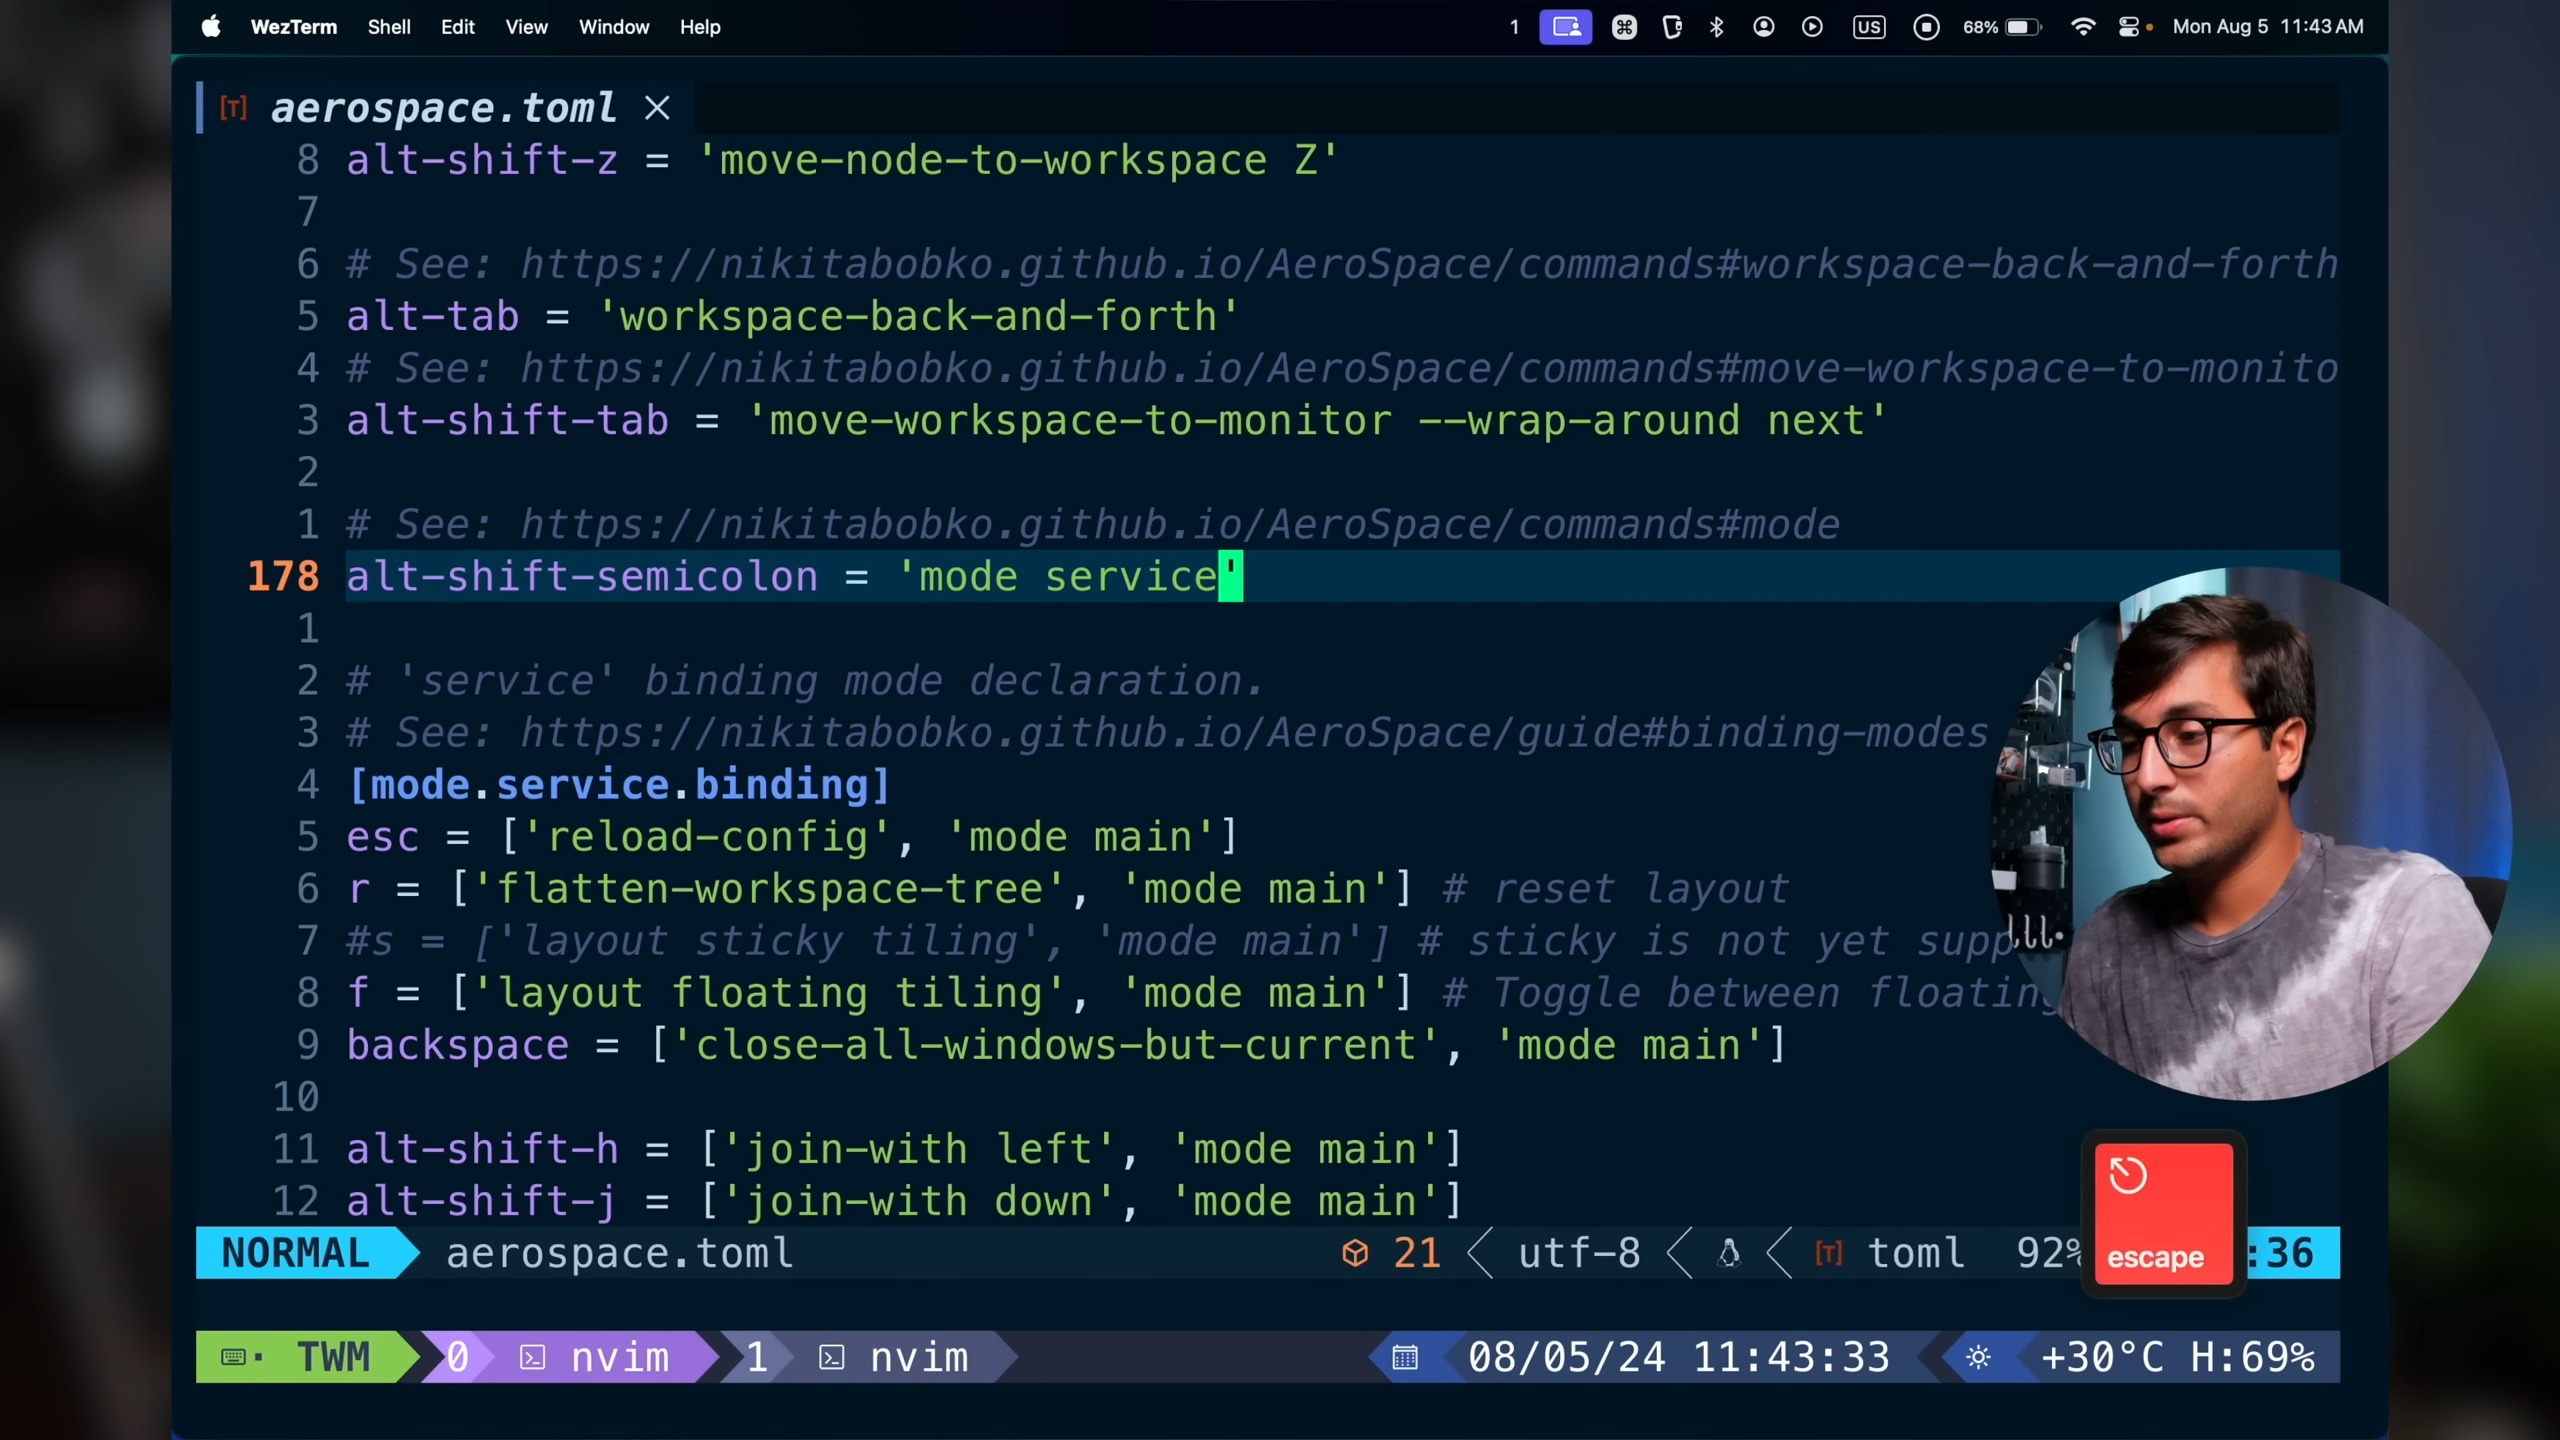
Task: Open the Shell menu
Action: pyautogui.click(x=388, y=27)
